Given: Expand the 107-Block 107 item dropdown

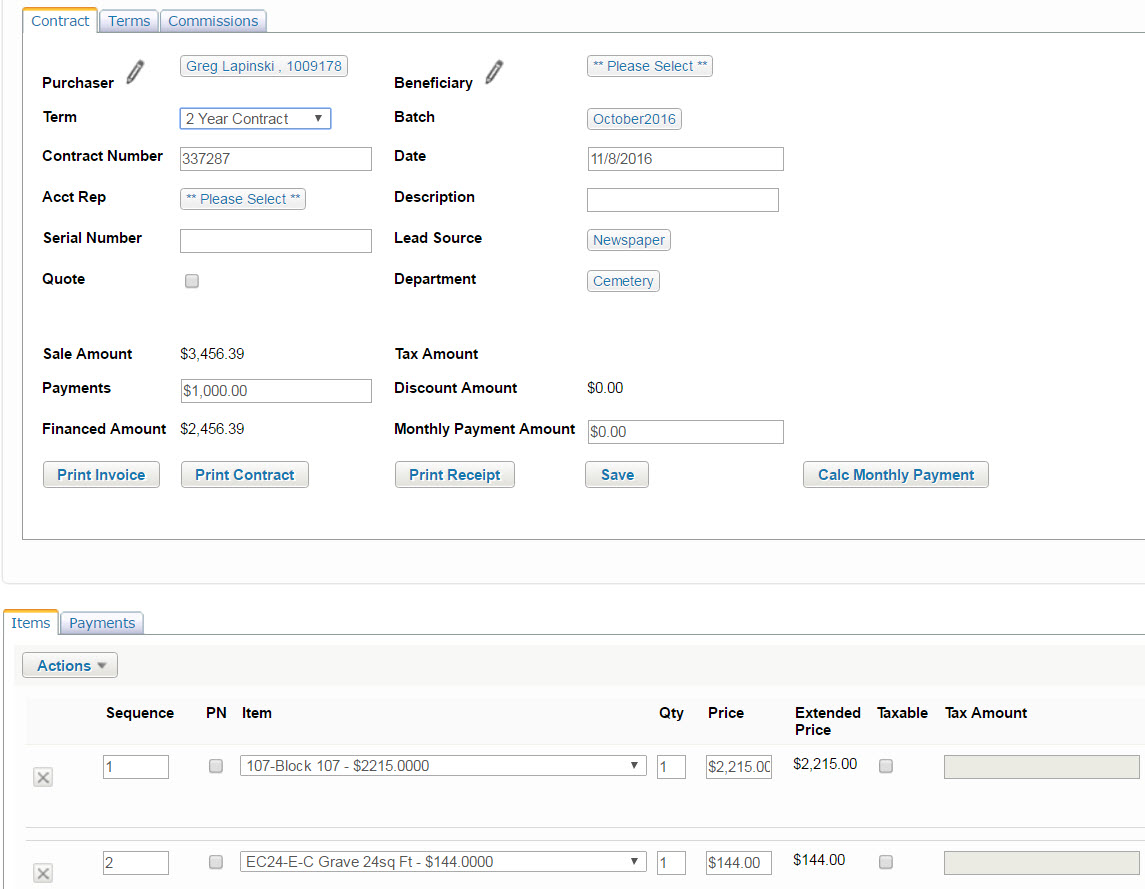Looking at the screenshot, I should (442, 766).
